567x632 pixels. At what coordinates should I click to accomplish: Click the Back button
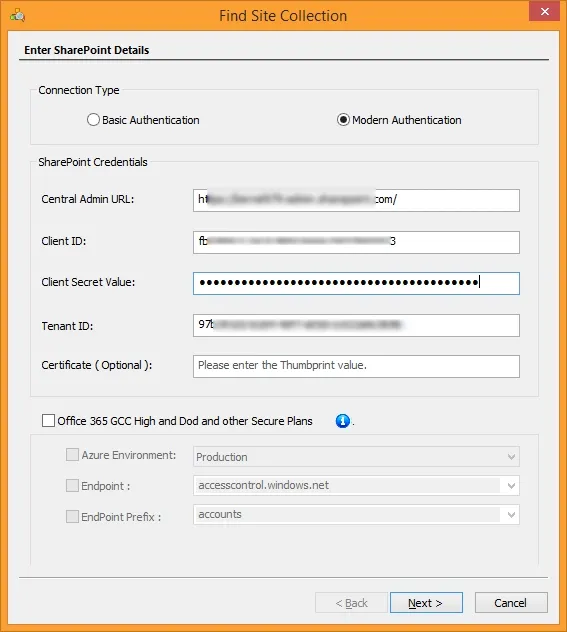click(351, 603)
